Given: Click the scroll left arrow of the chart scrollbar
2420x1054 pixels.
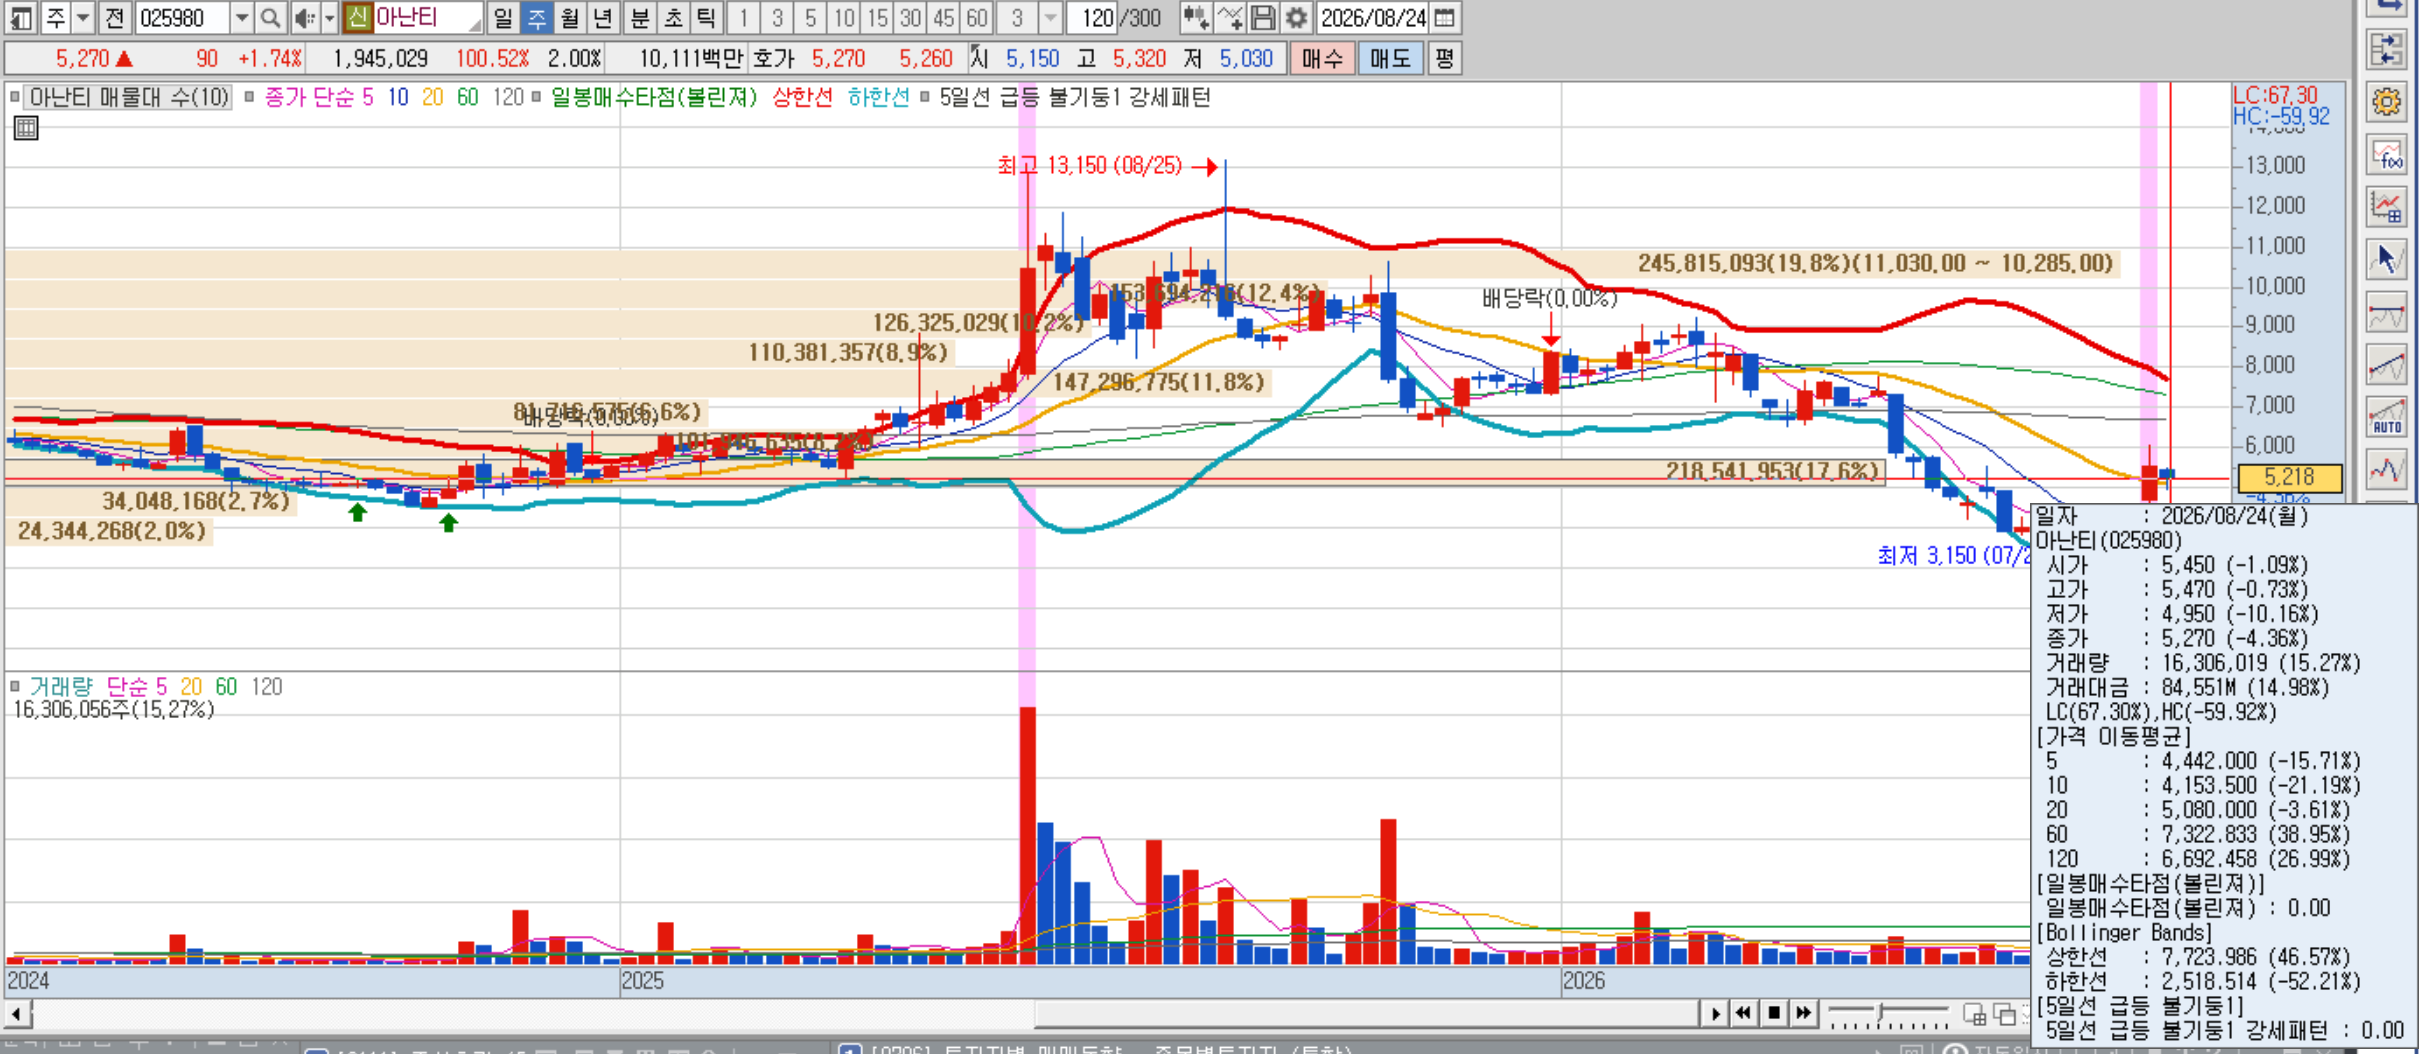Looking at the screenshot, I should click(17, 1014).
